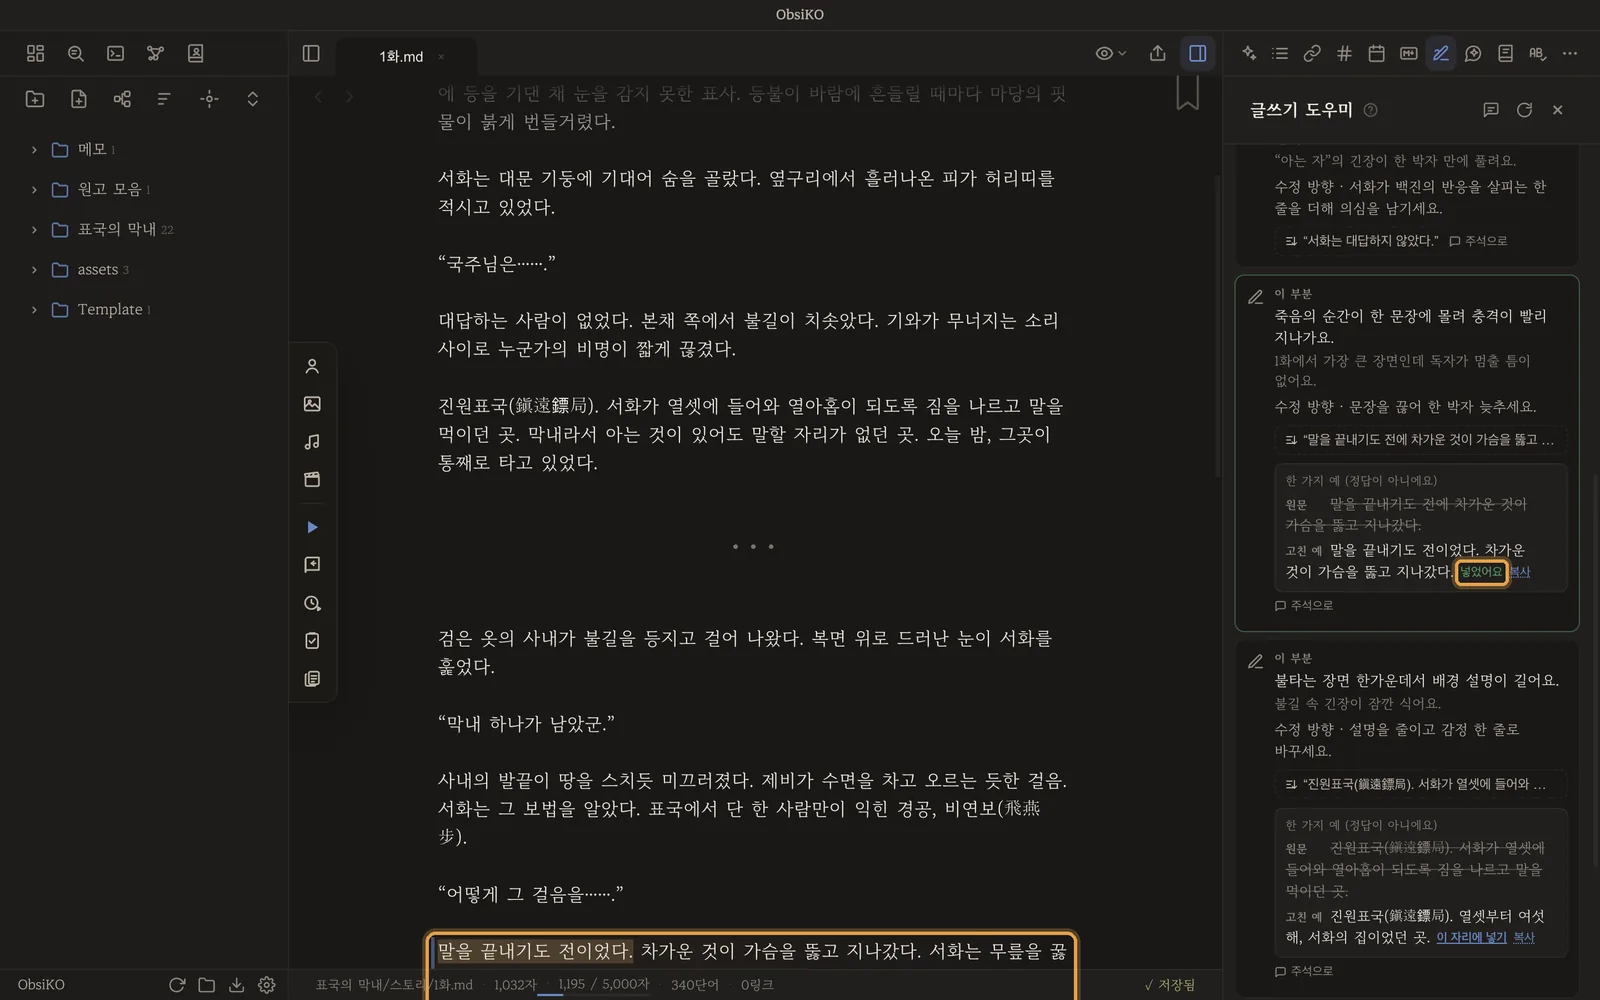Expand the assets folder
This screenshot has width=1600, height=1000.
34,269
